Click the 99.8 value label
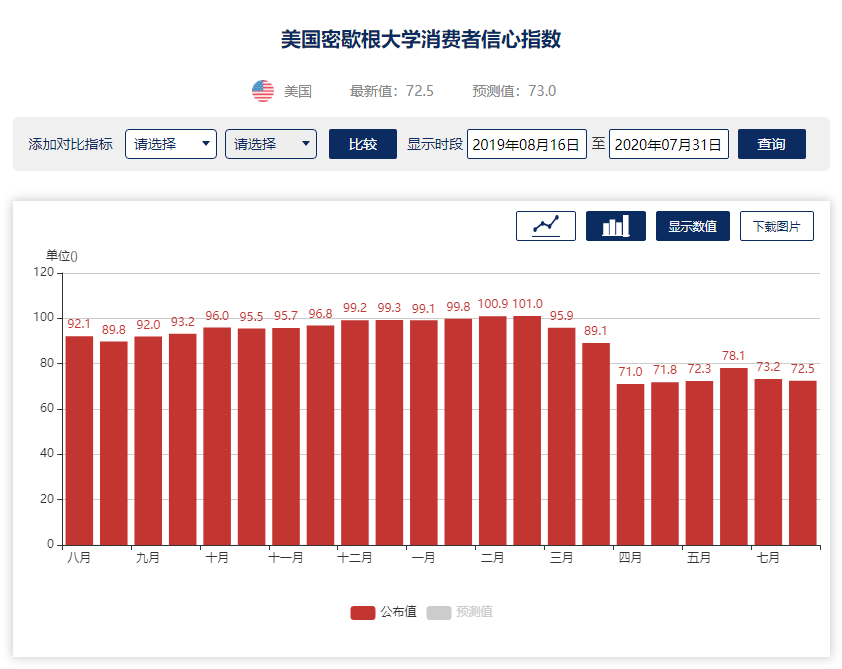 (x=458, y=307)
